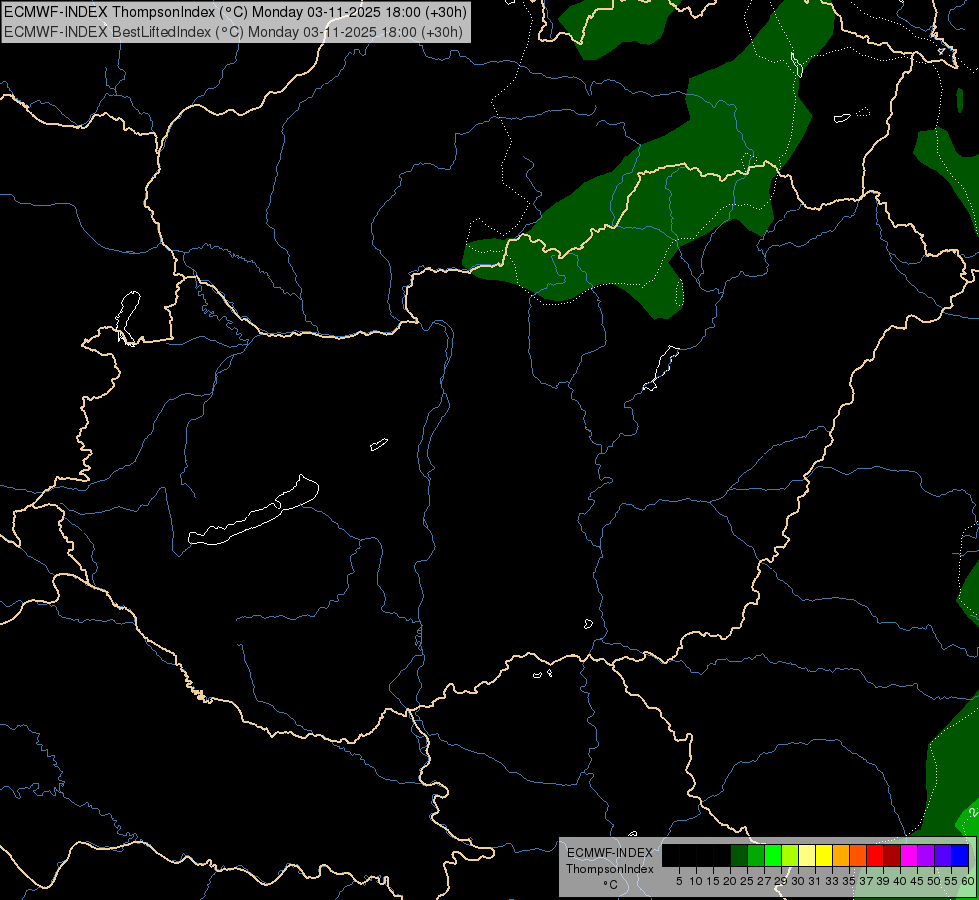Click the ThompsonIndex title line at top
This screenshot has width=979, height=900.
[x=235, y=11]
